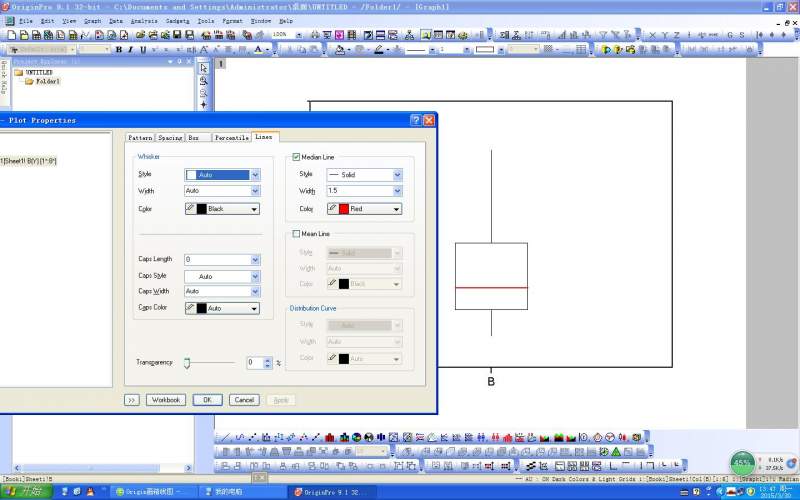Click the funnel filter toolbar icon
This screenshot has width=800, height=500.
[603, 35]
